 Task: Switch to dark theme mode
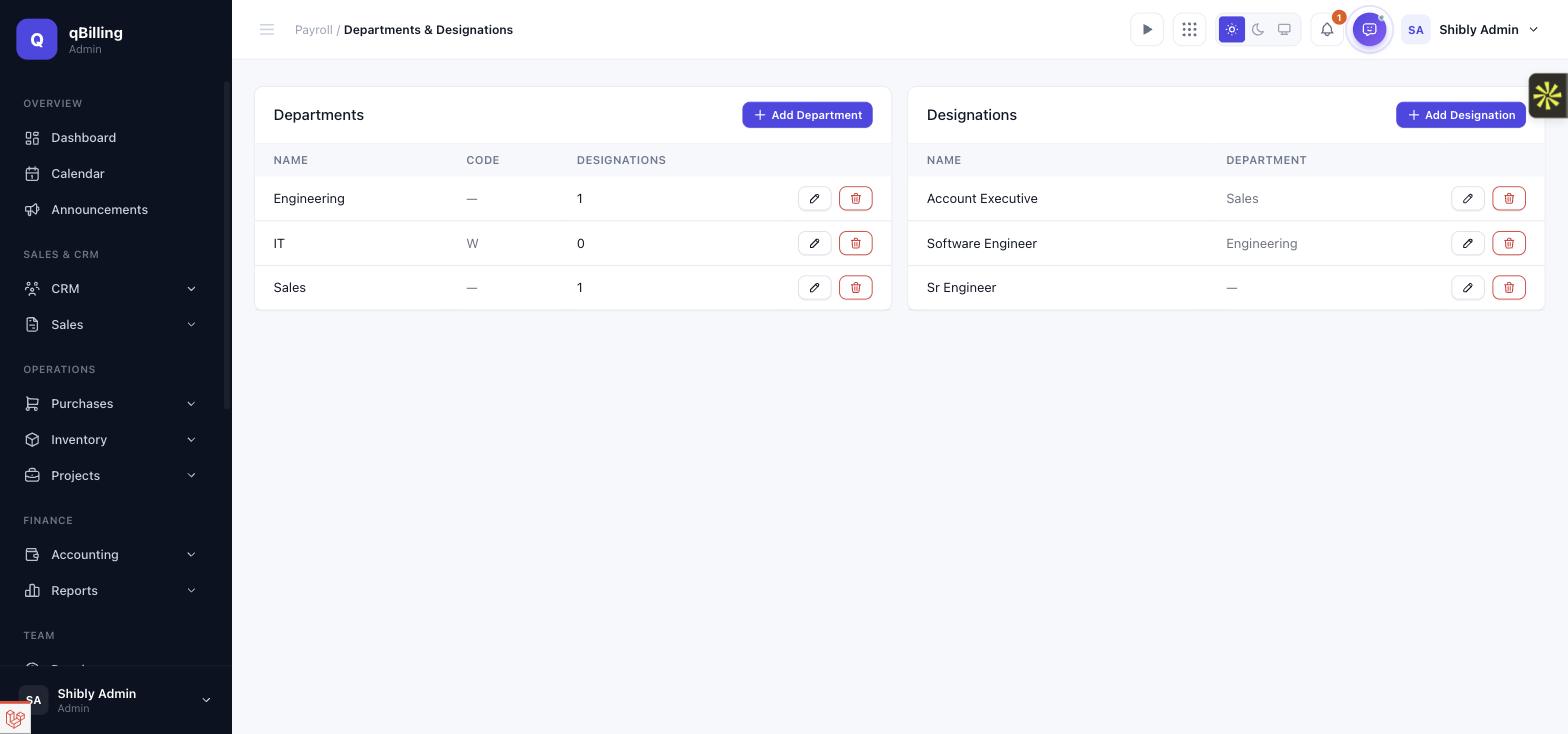(x=1258, y=30)
